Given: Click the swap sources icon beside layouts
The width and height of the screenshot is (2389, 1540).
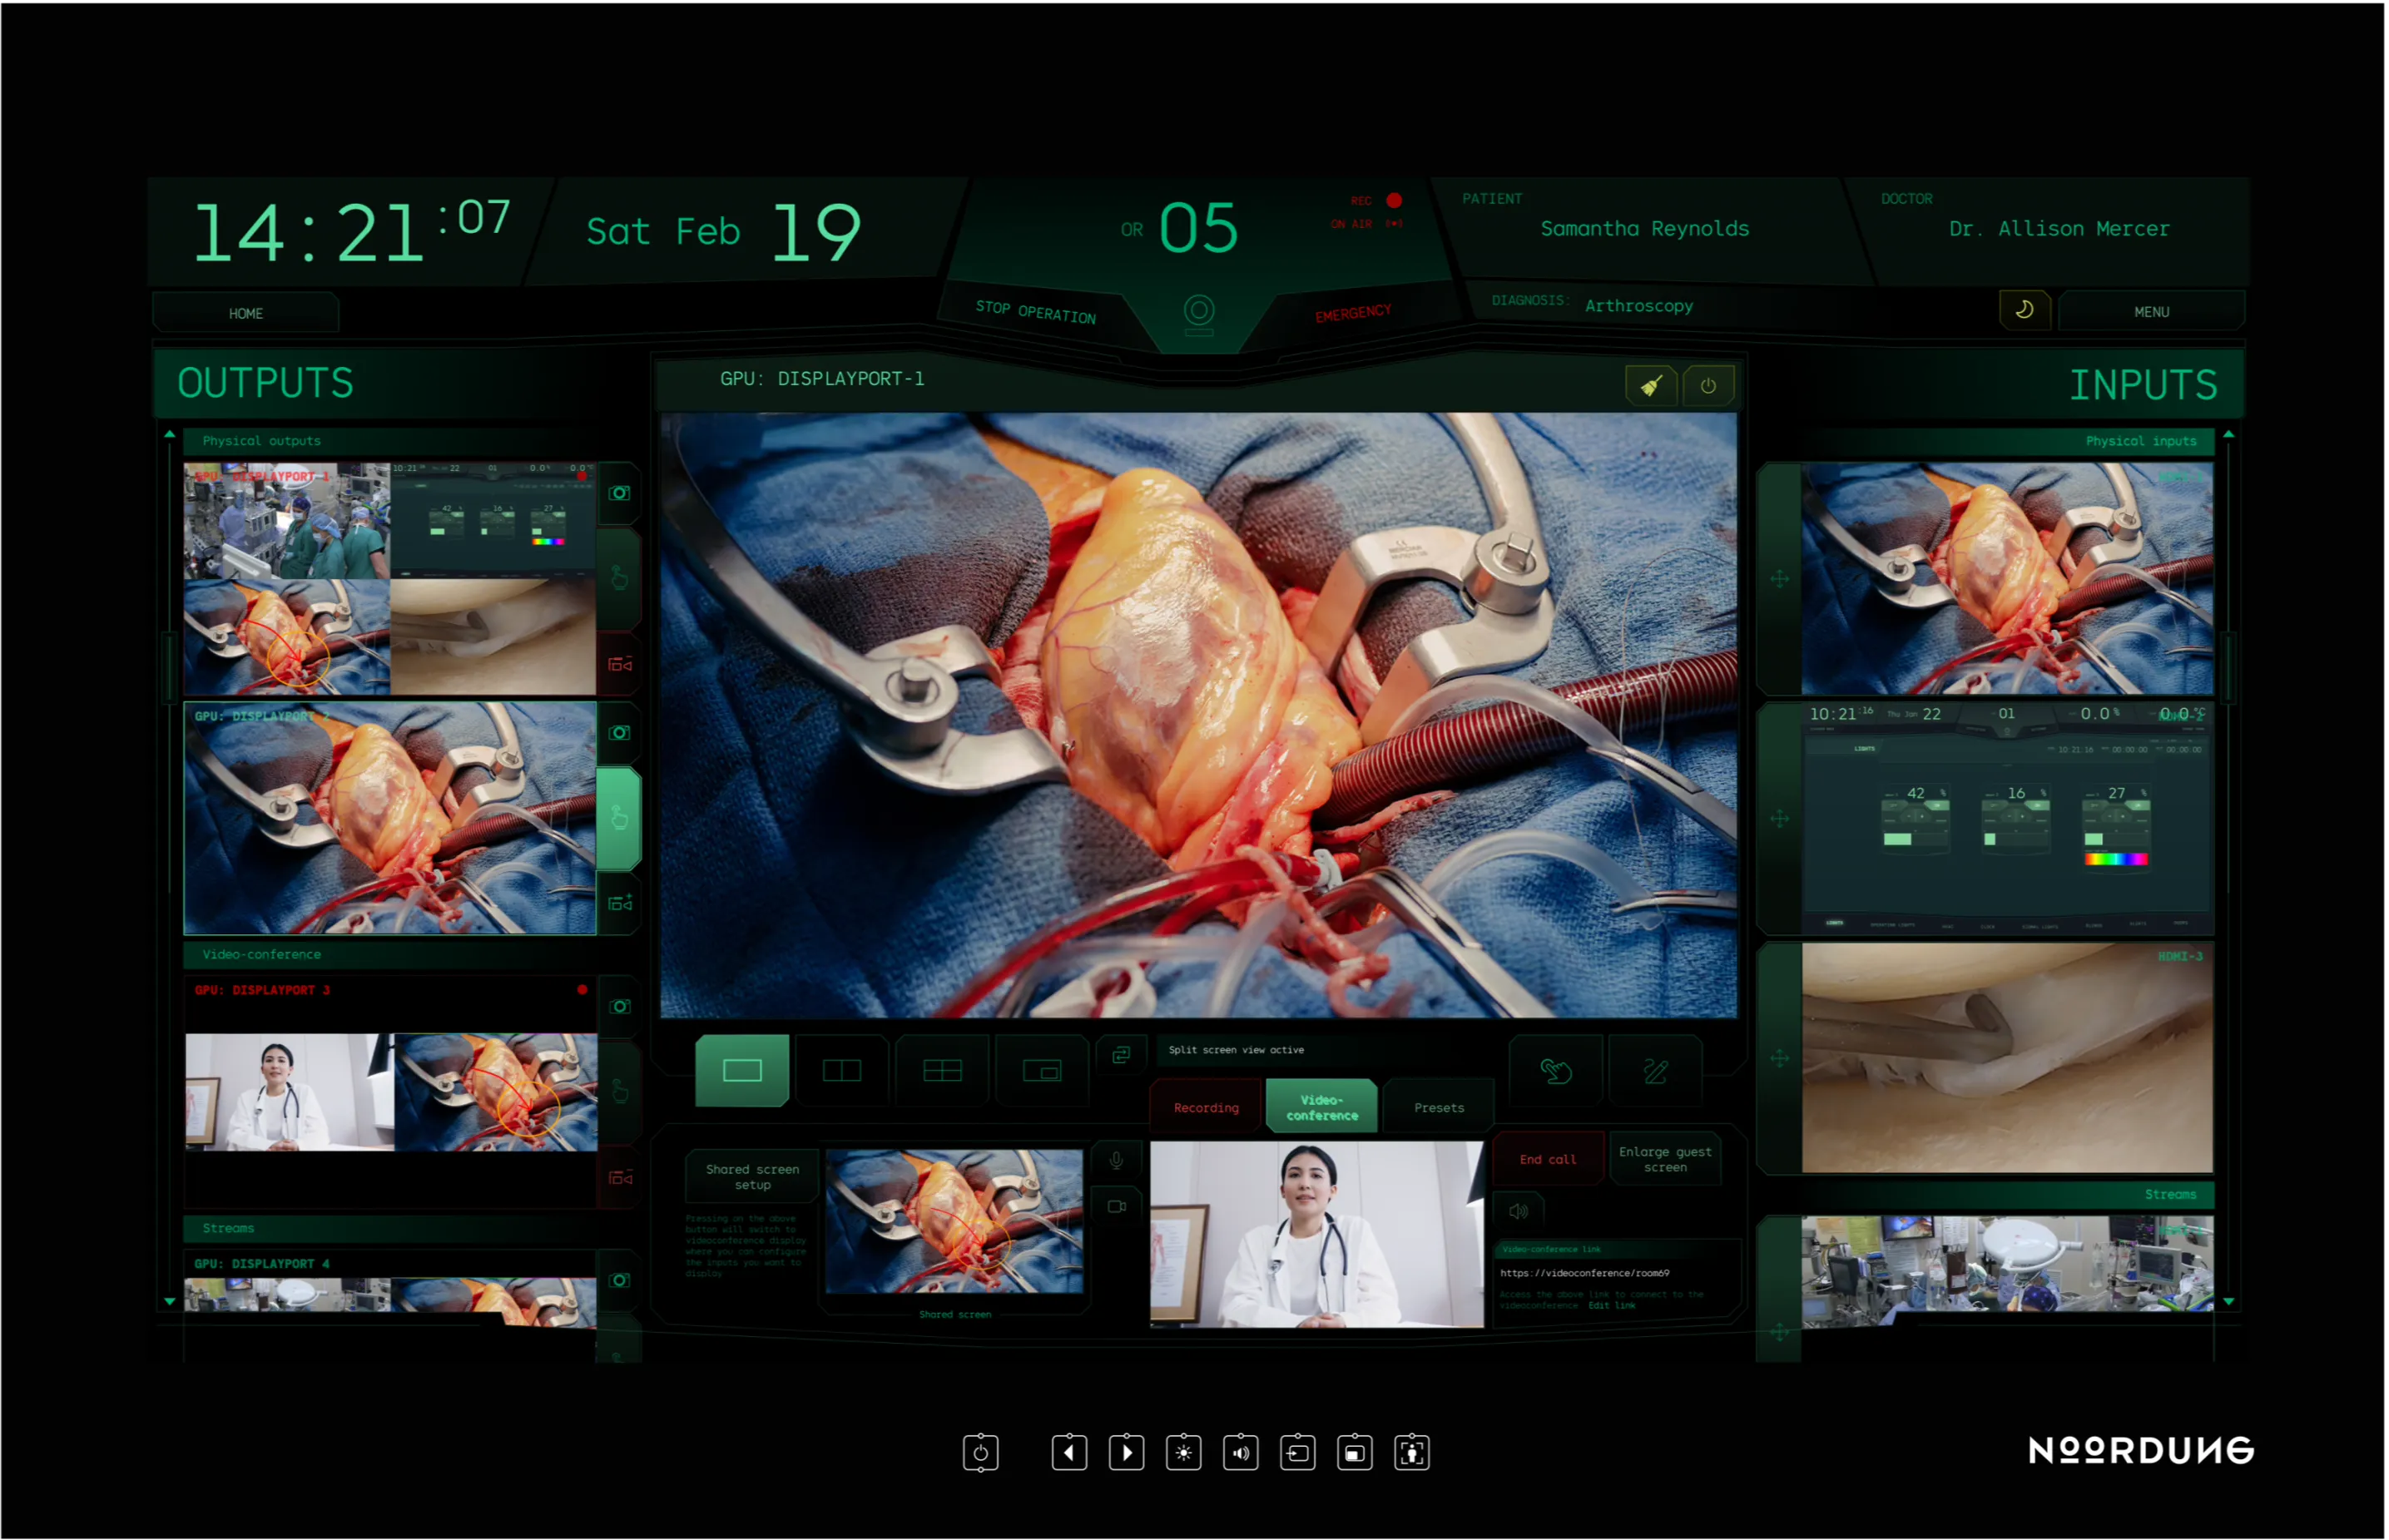Looking at the screenshot, I should point(1121,1055).
